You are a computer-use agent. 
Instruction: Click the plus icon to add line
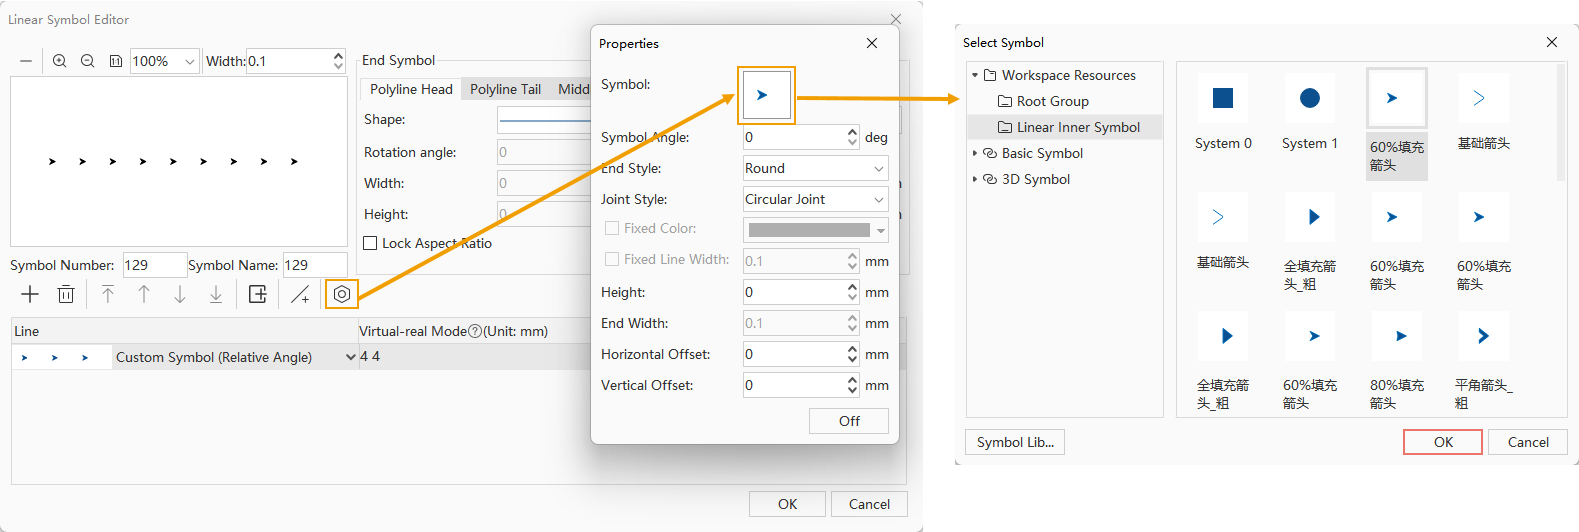click(x=30, y=294)
